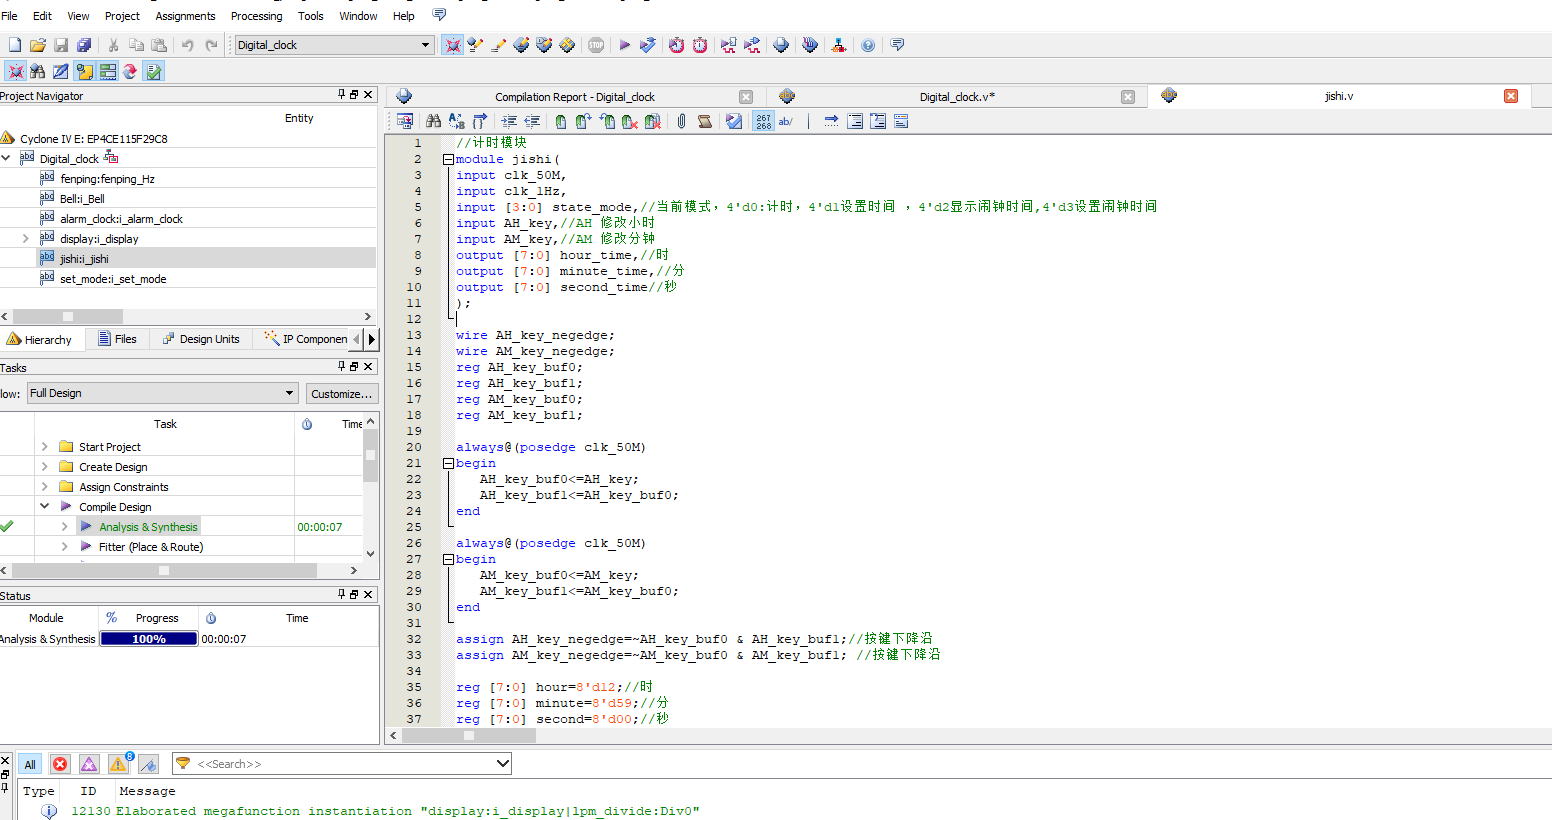
Task: Click the 100% Analysis & Synthesis progress bar
Action: [149, 638]
